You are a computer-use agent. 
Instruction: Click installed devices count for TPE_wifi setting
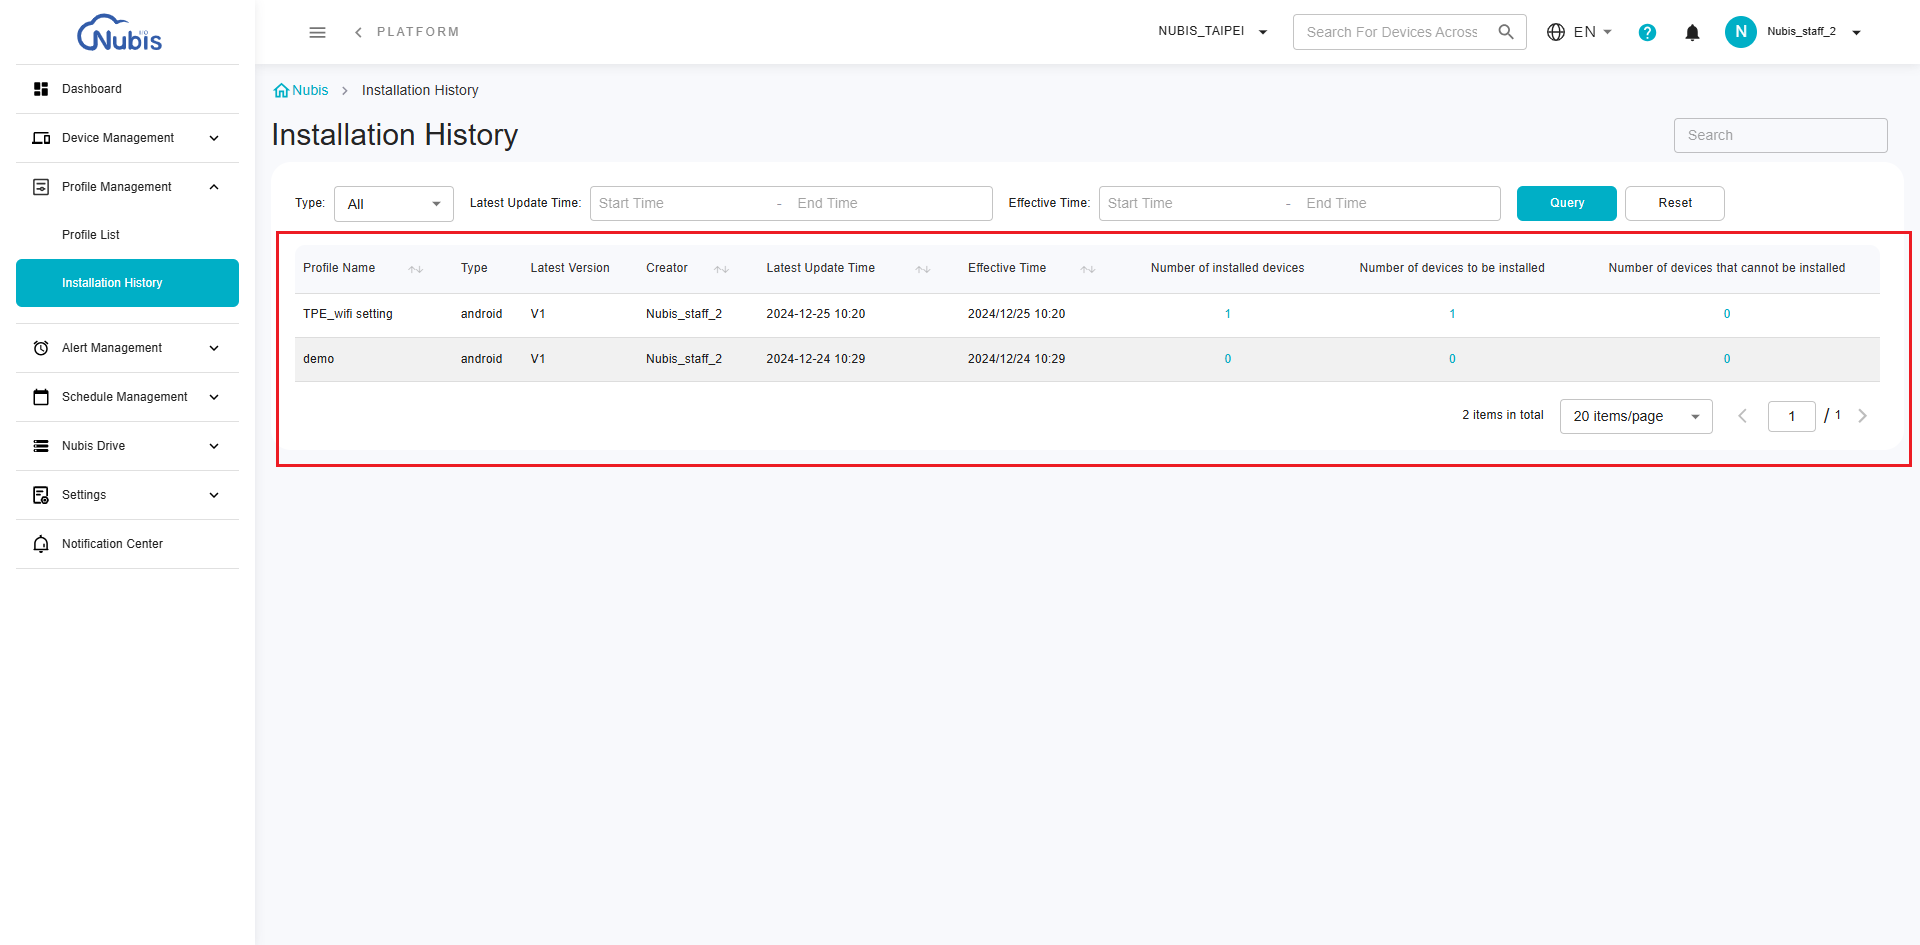click(1228, 314)
